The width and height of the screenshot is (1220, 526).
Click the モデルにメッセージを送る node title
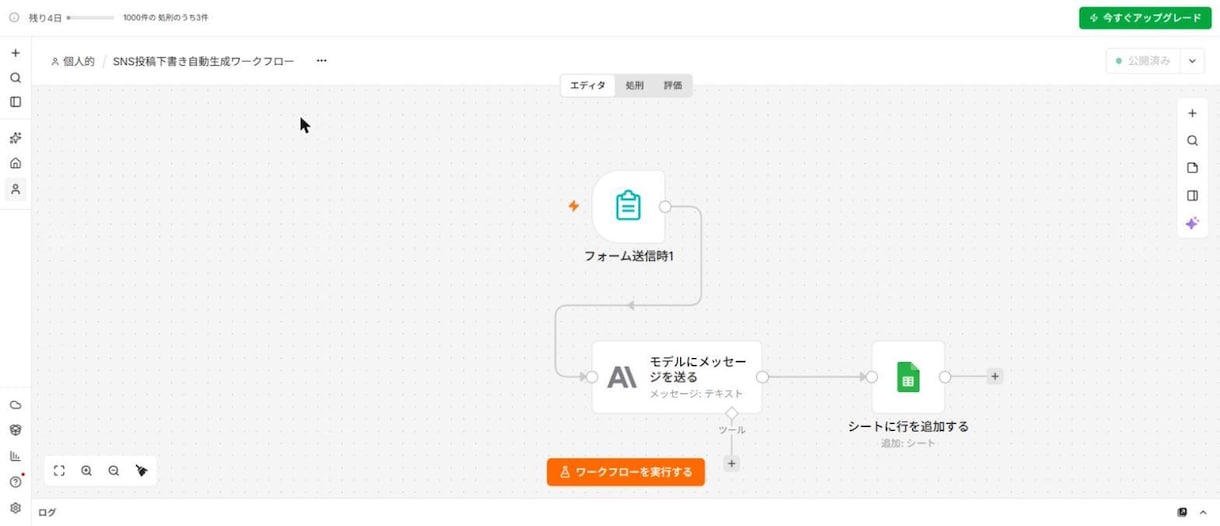pos(698,369)
